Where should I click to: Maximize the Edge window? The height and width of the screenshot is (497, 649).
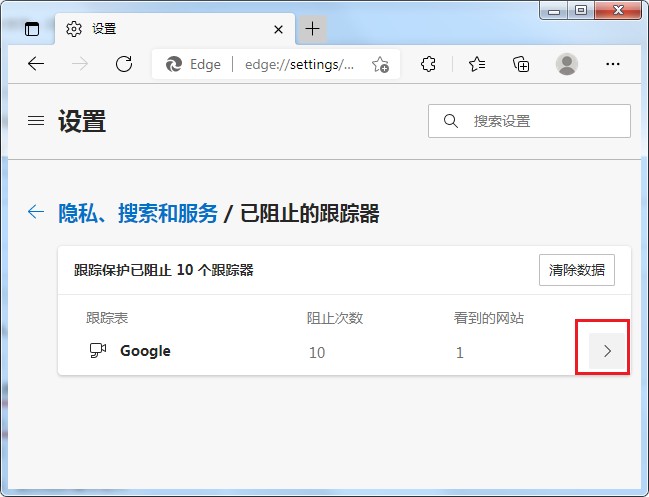click(x=581, y=10)
